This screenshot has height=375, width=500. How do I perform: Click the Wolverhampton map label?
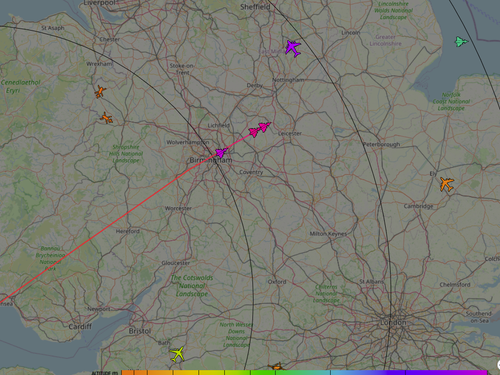pyautogui.click(x=188, y=142)
